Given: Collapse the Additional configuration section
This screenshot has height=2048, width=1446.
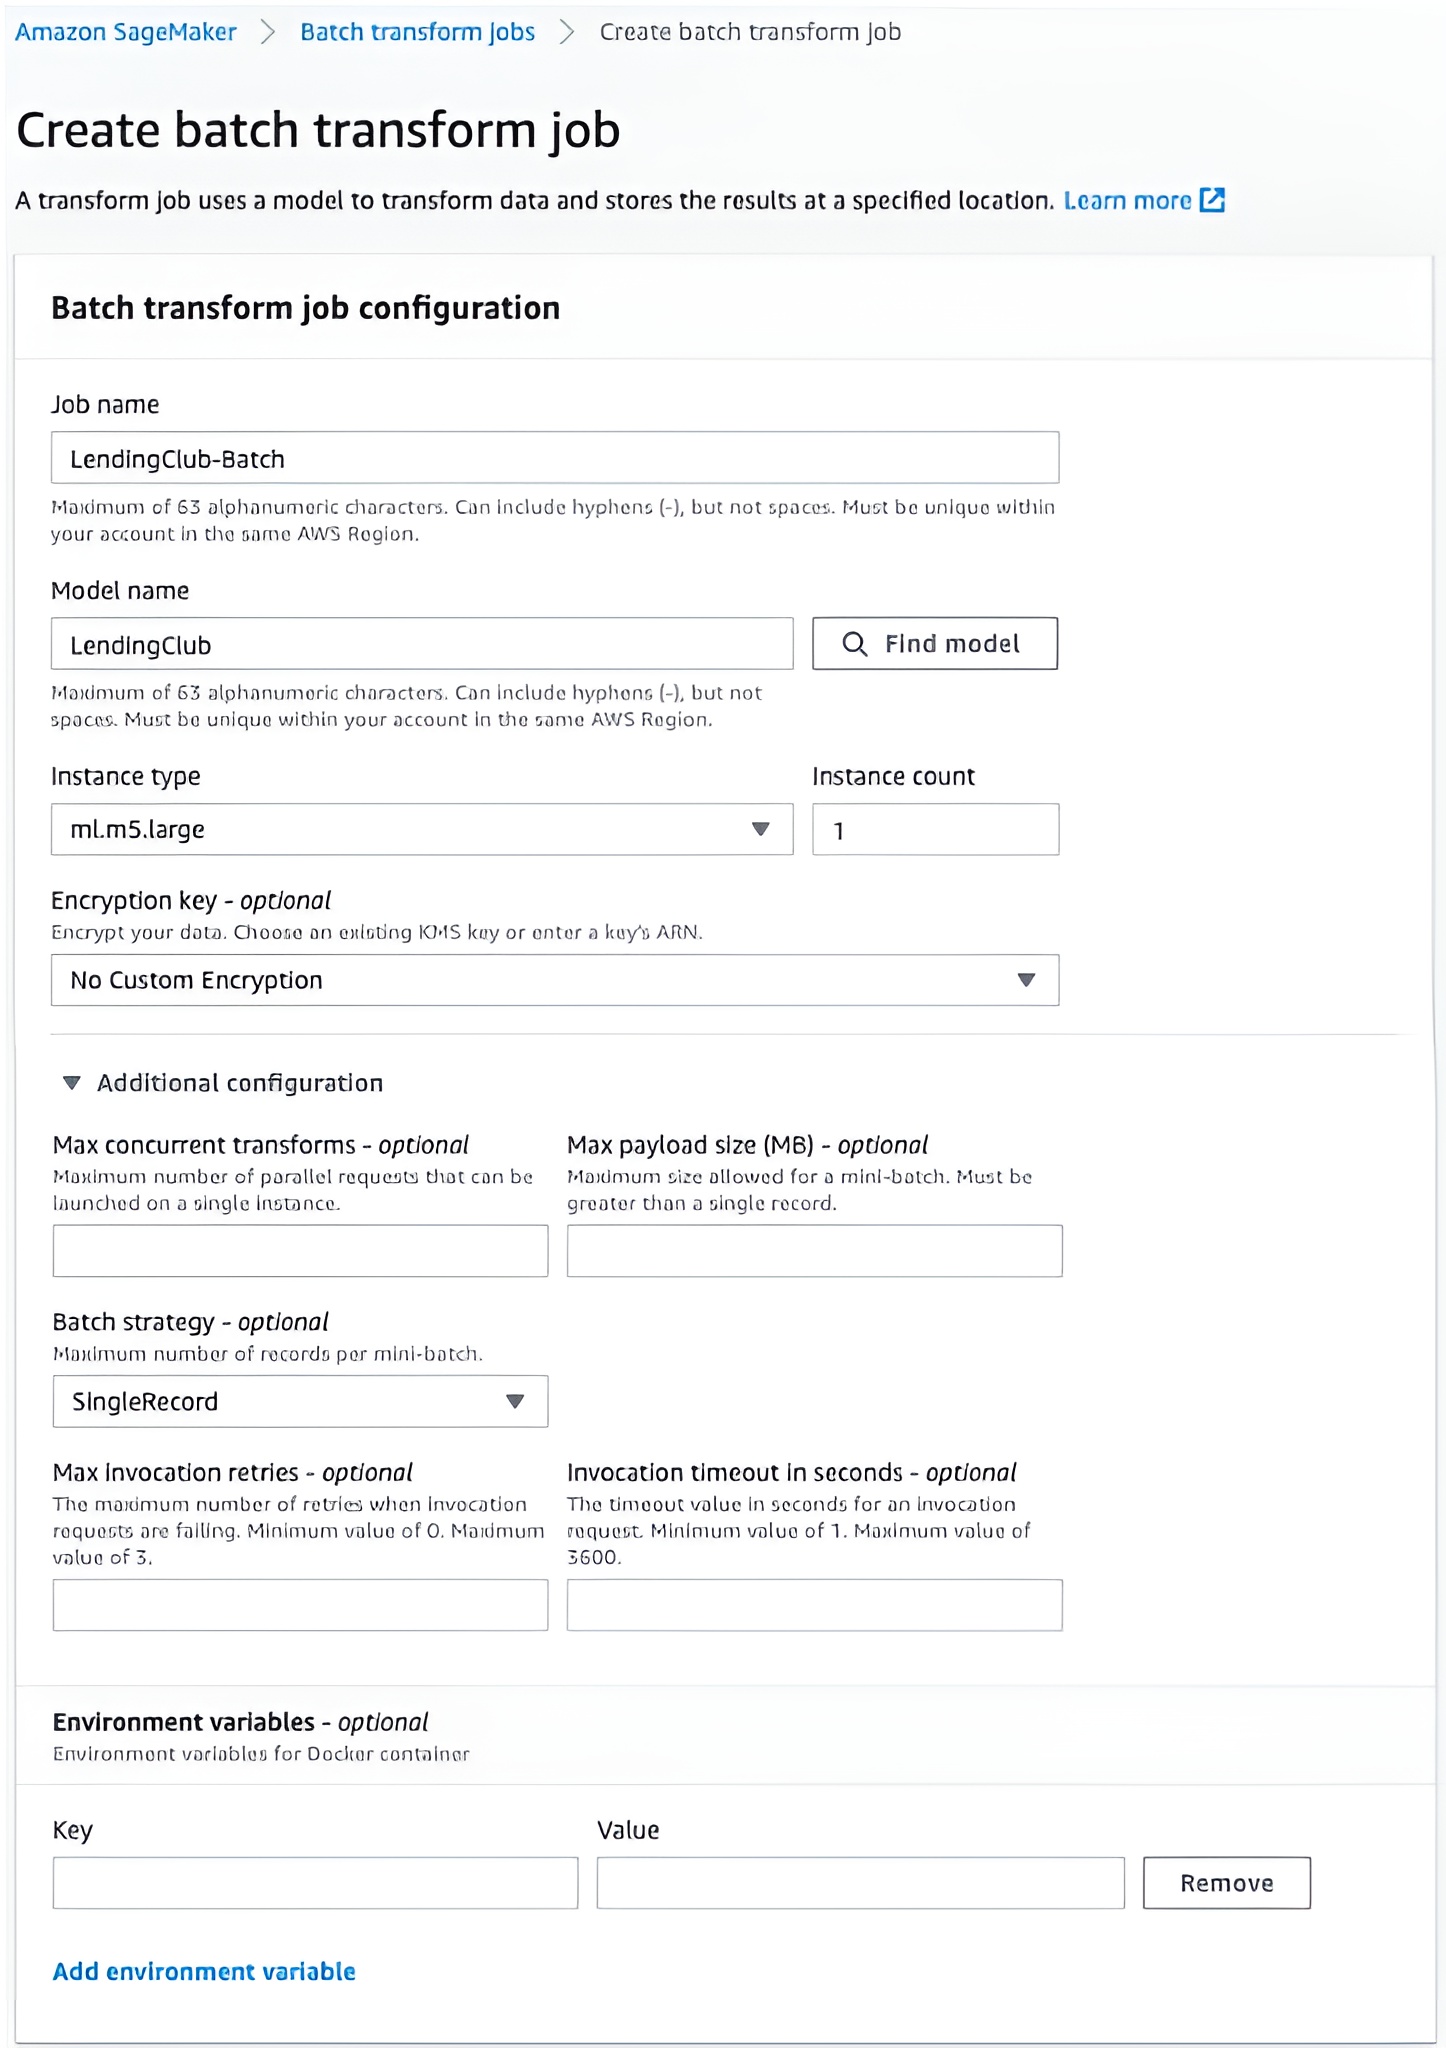Looking at the screenshot, I should [72, 1083].
